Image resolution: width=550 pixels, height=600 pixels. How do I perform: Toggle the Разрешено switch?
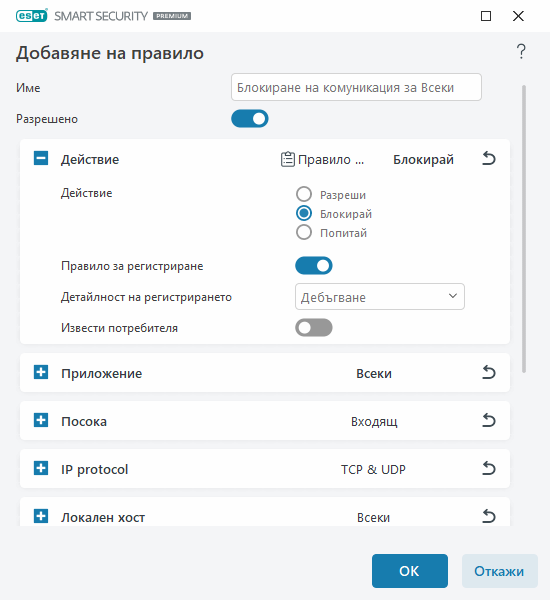coord(250,119)
